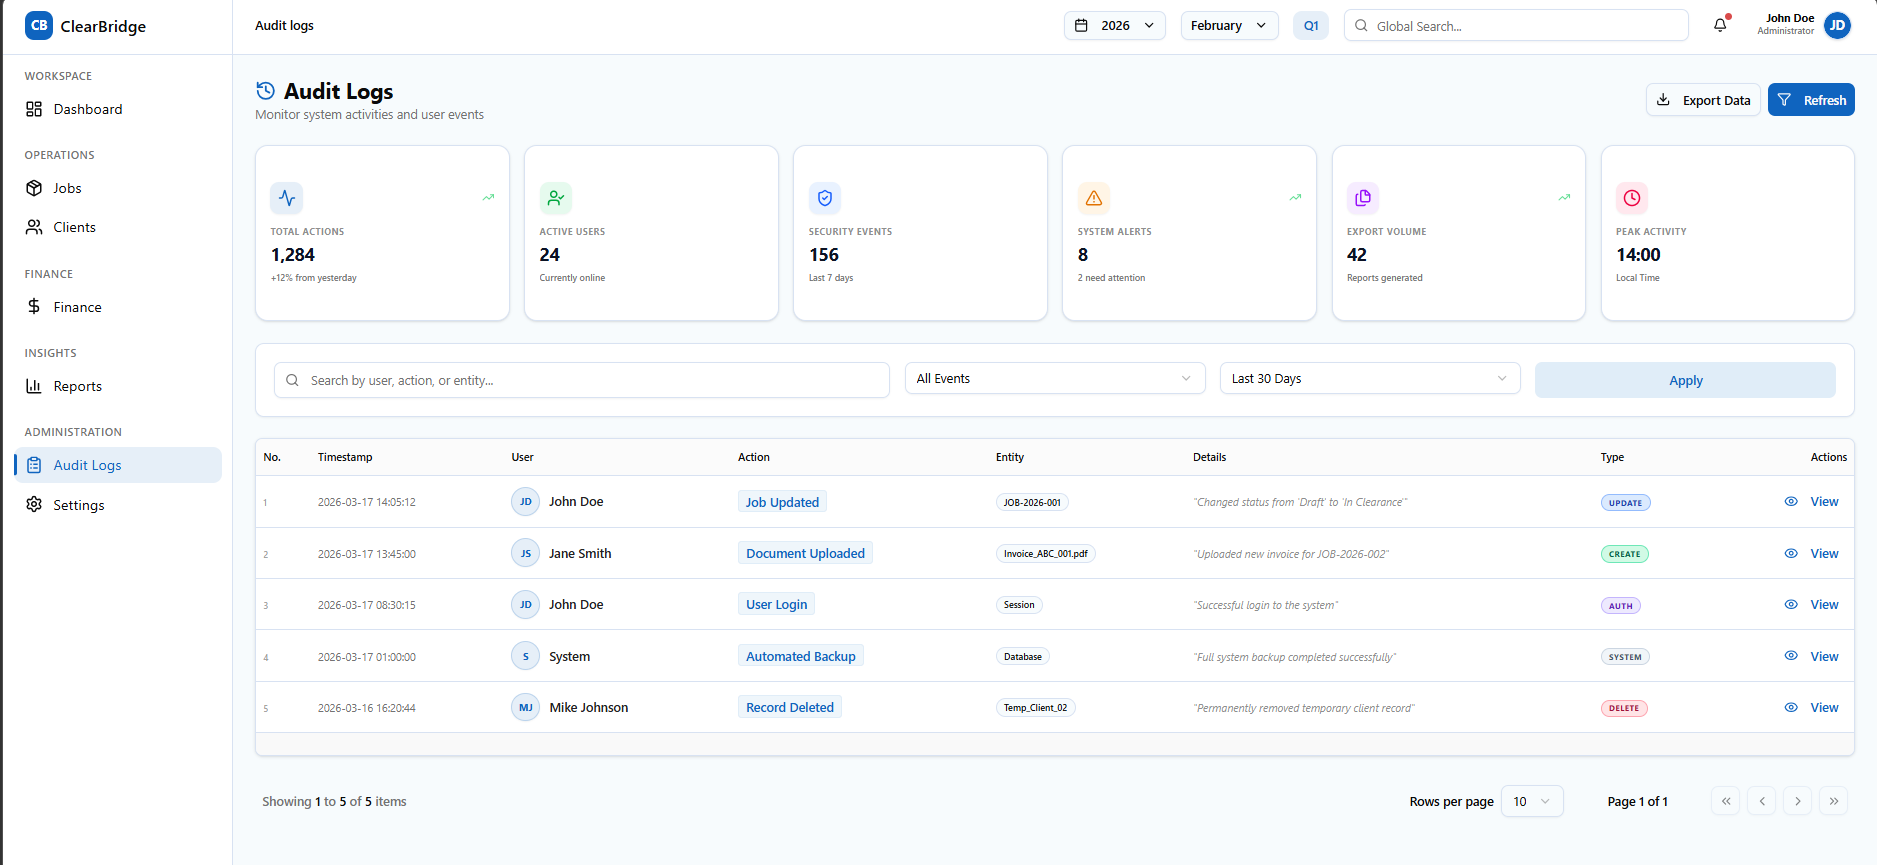Jump to last page of results
The width and height of the screenshot is (1877, 865).
[1834, 801]
